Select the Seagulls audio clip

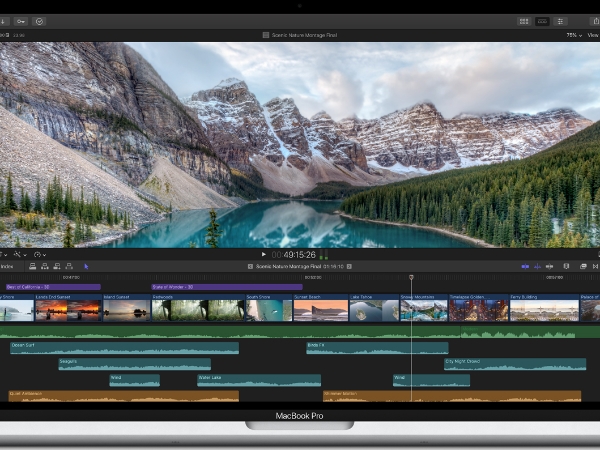click(x=135, y=364)
